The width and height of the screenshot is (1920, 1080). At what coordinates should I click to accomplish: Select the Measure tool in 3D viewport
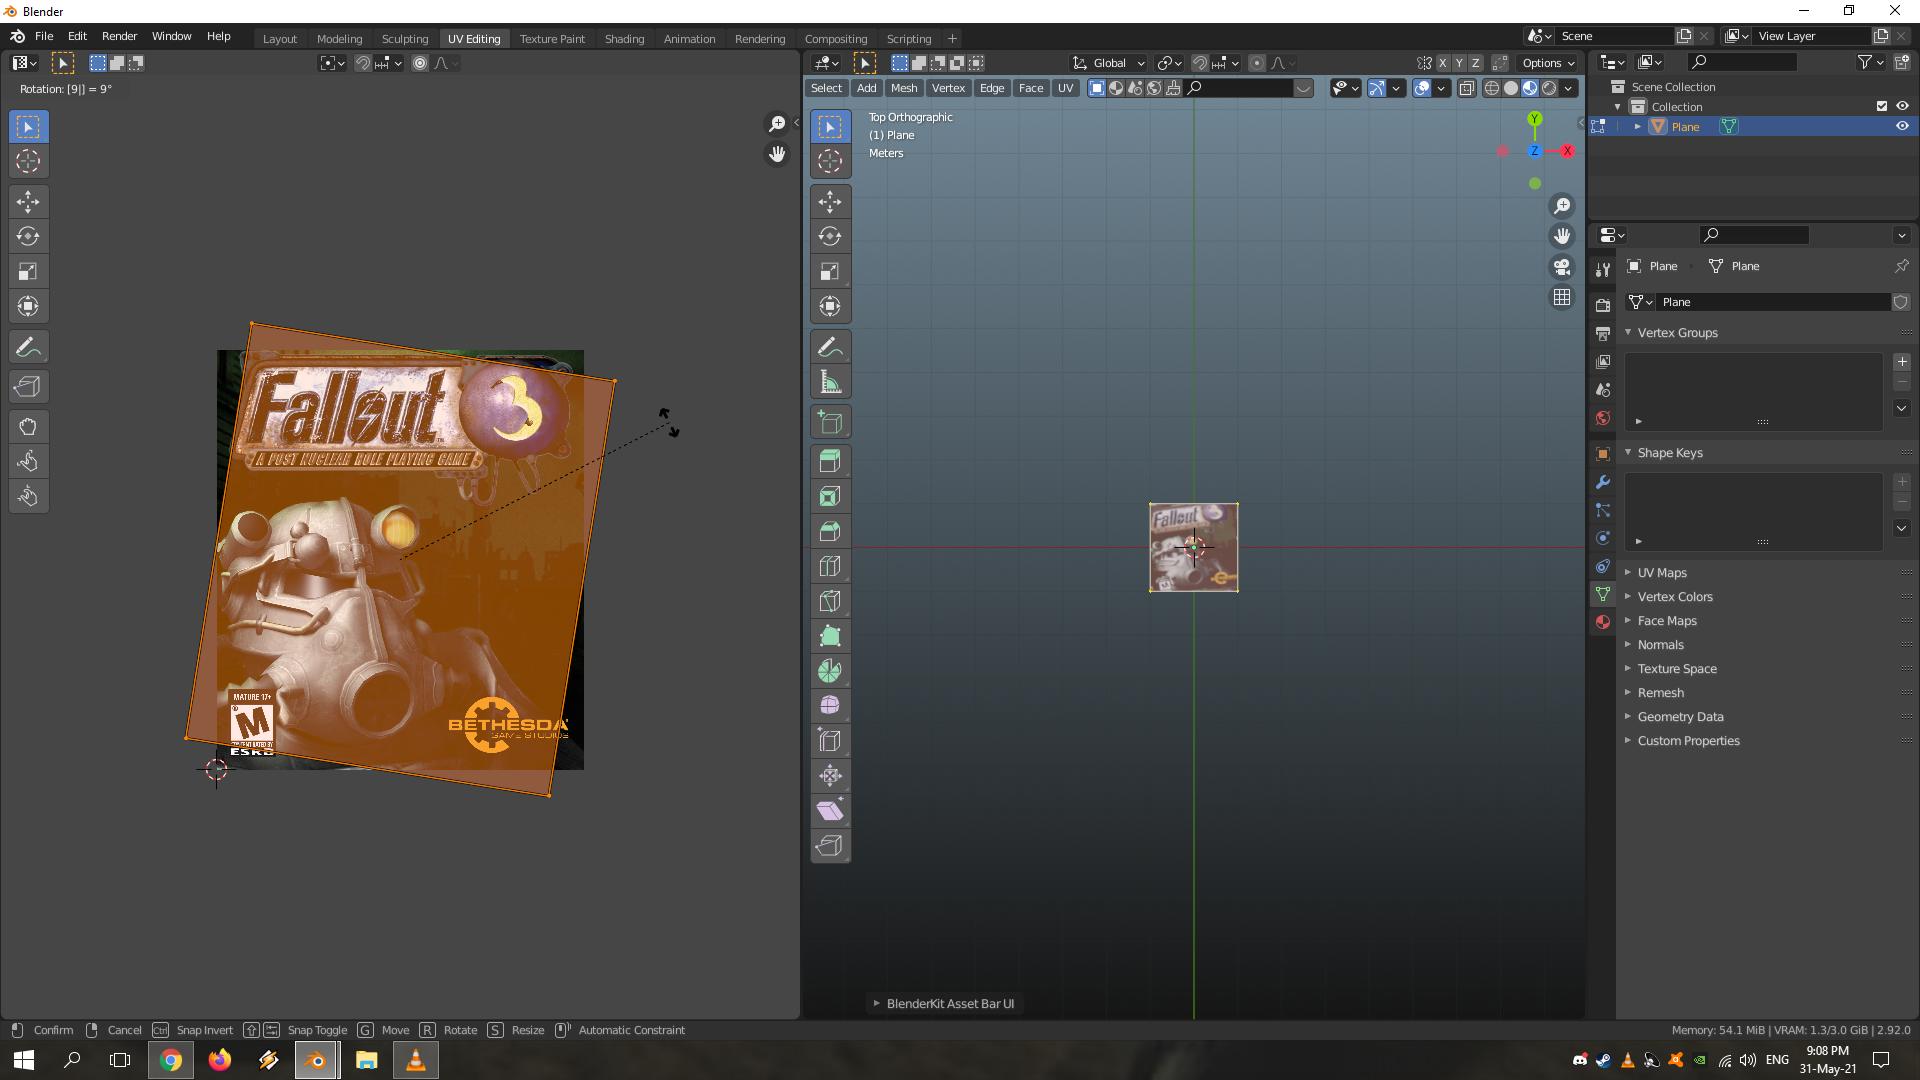[830, 382]
